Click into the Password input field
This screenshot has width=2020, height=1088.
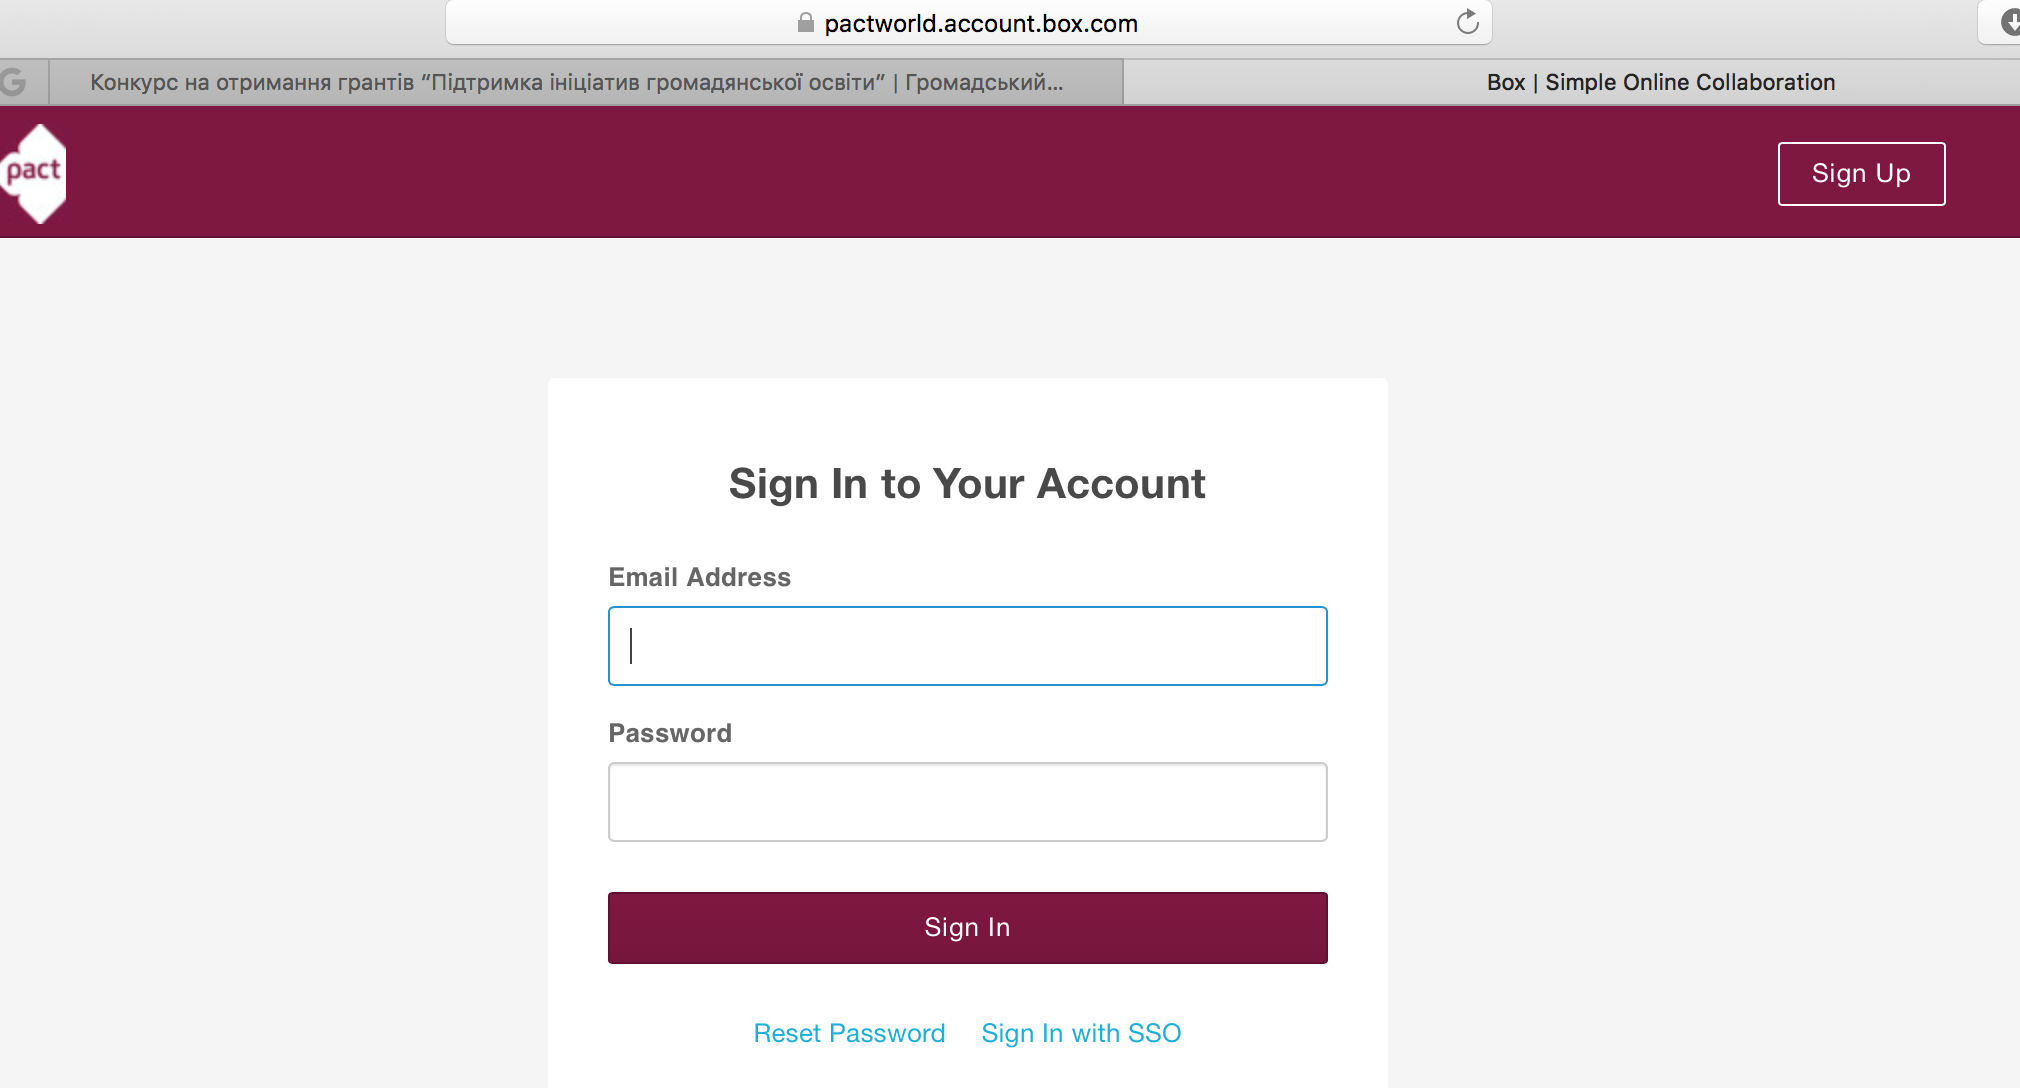coord(967,802)
